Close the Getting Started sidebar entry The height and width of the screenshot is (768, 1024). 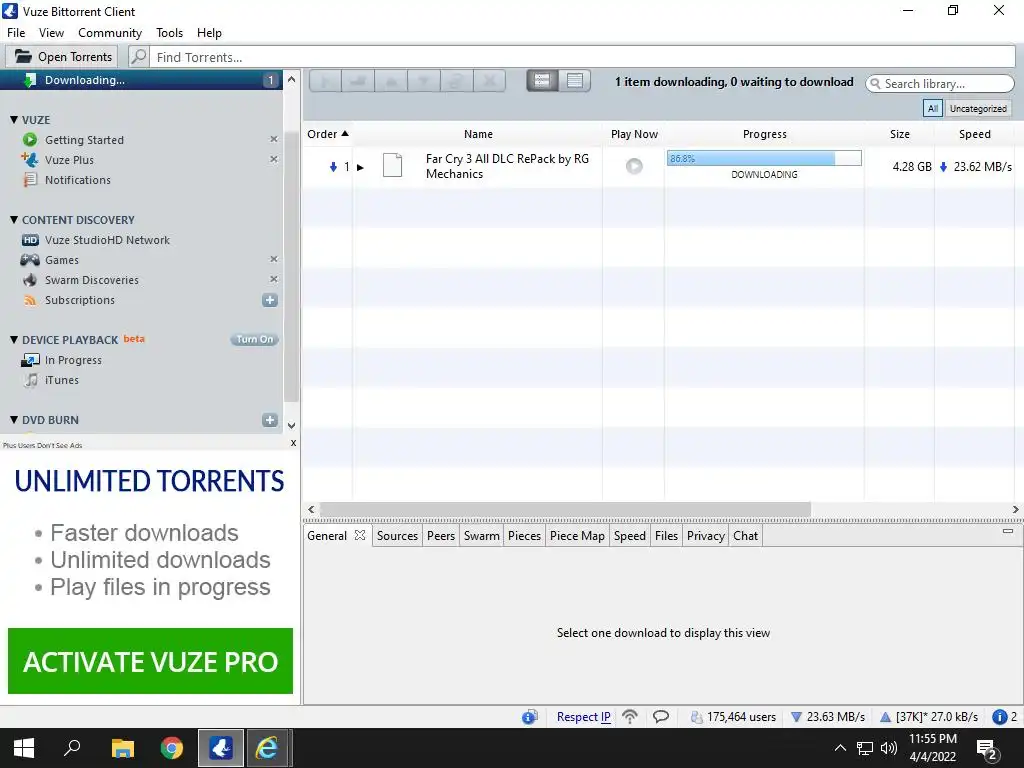274,139
